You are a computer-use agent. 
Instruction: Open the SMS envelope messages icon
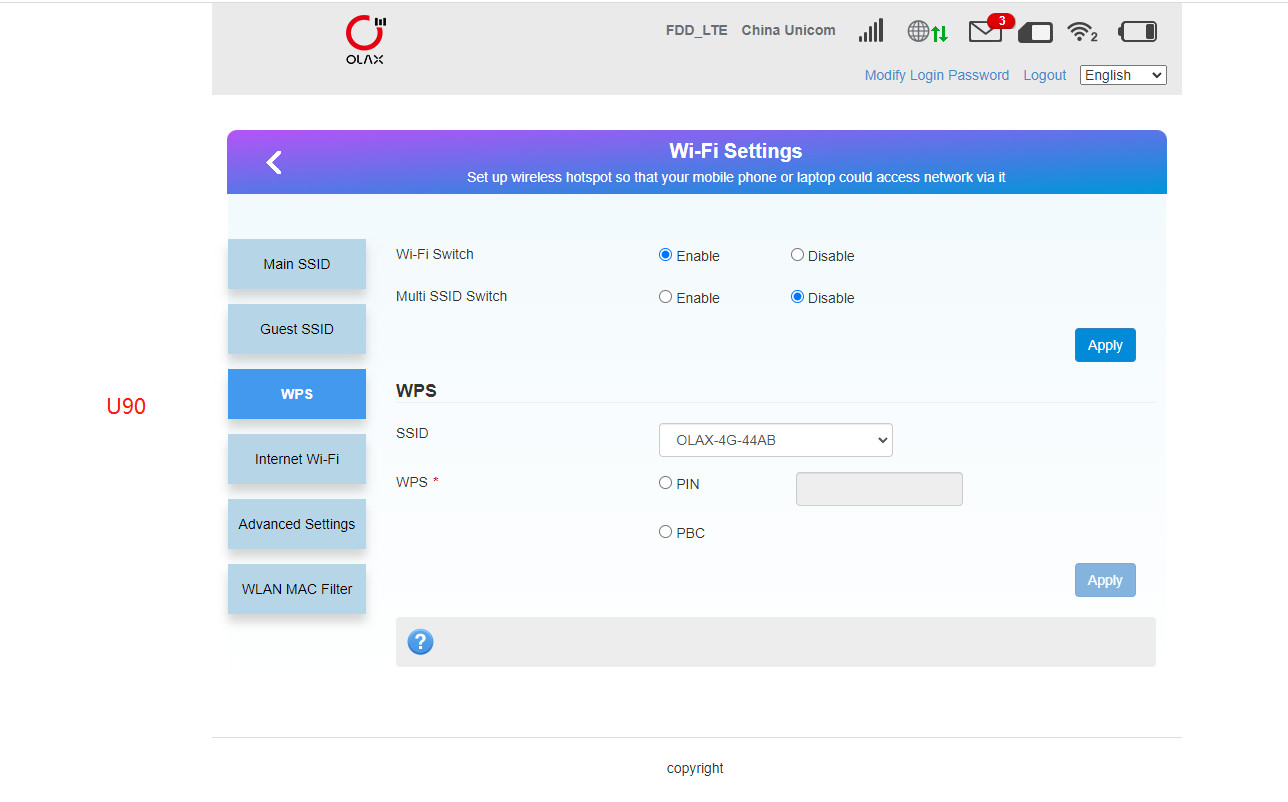pyautogui.click(x=985, y=32)
